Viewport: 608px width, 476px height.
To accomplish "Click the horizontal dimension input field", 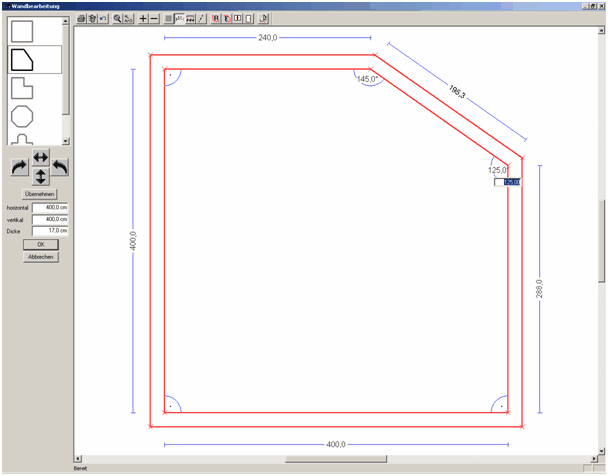I will click(50, 207).
